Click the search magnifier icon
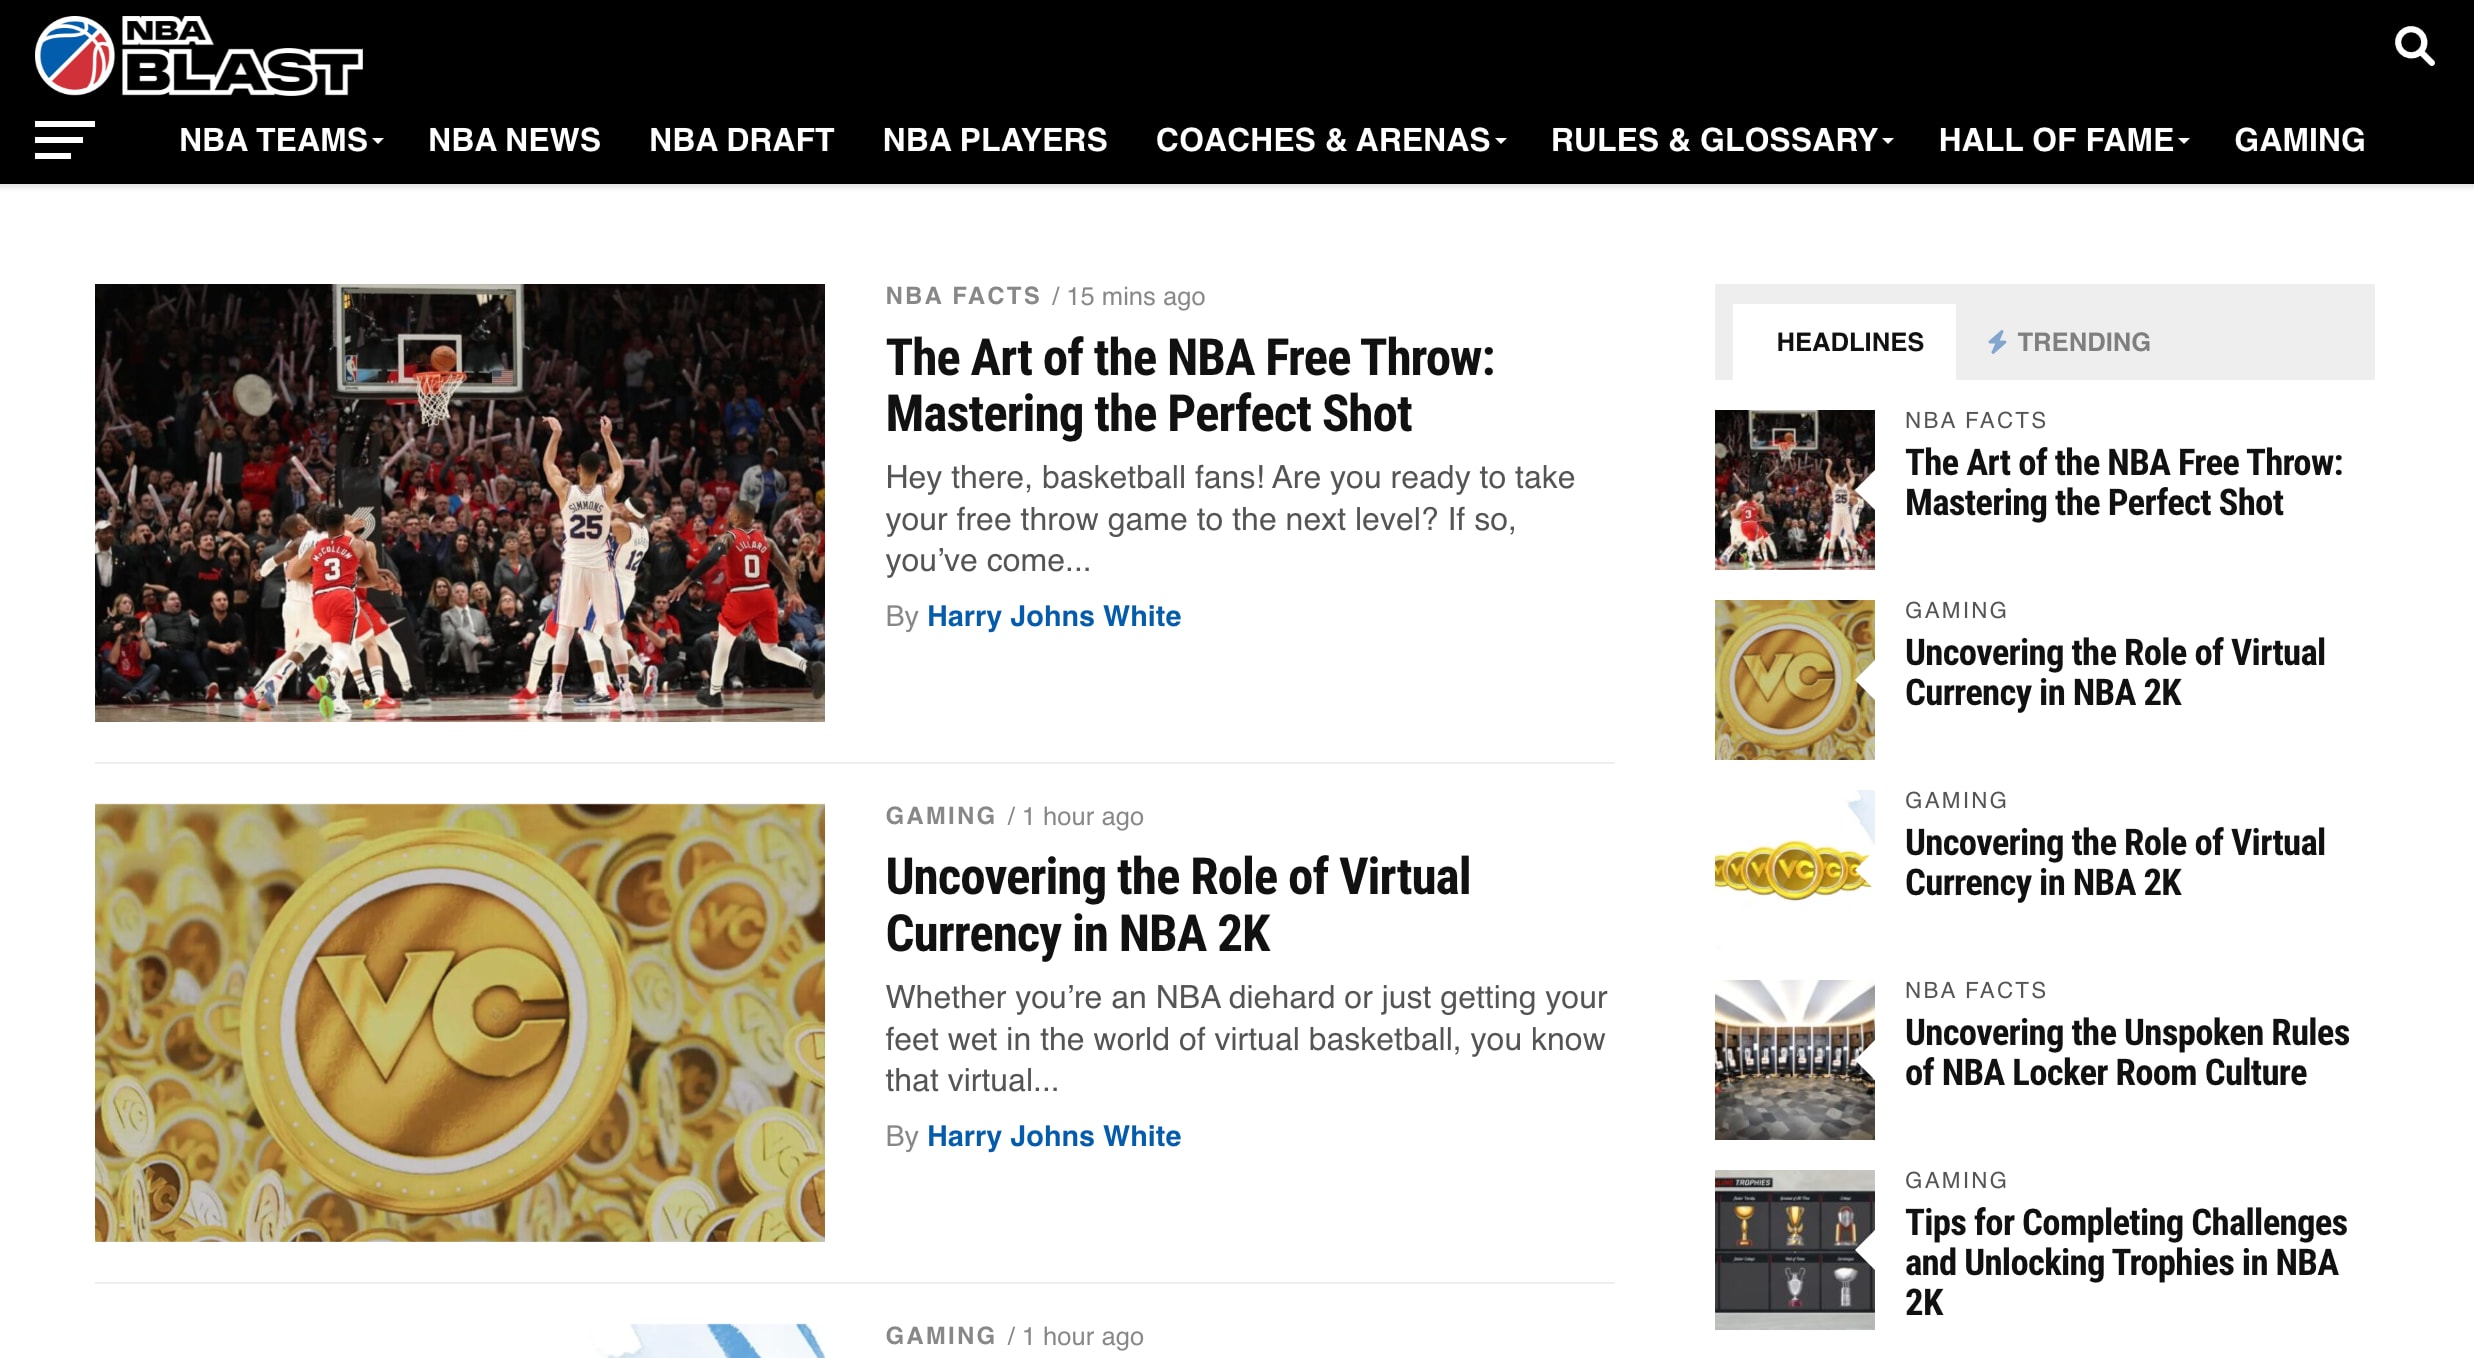The image size is (2474, 1358). coord(2414,46)
